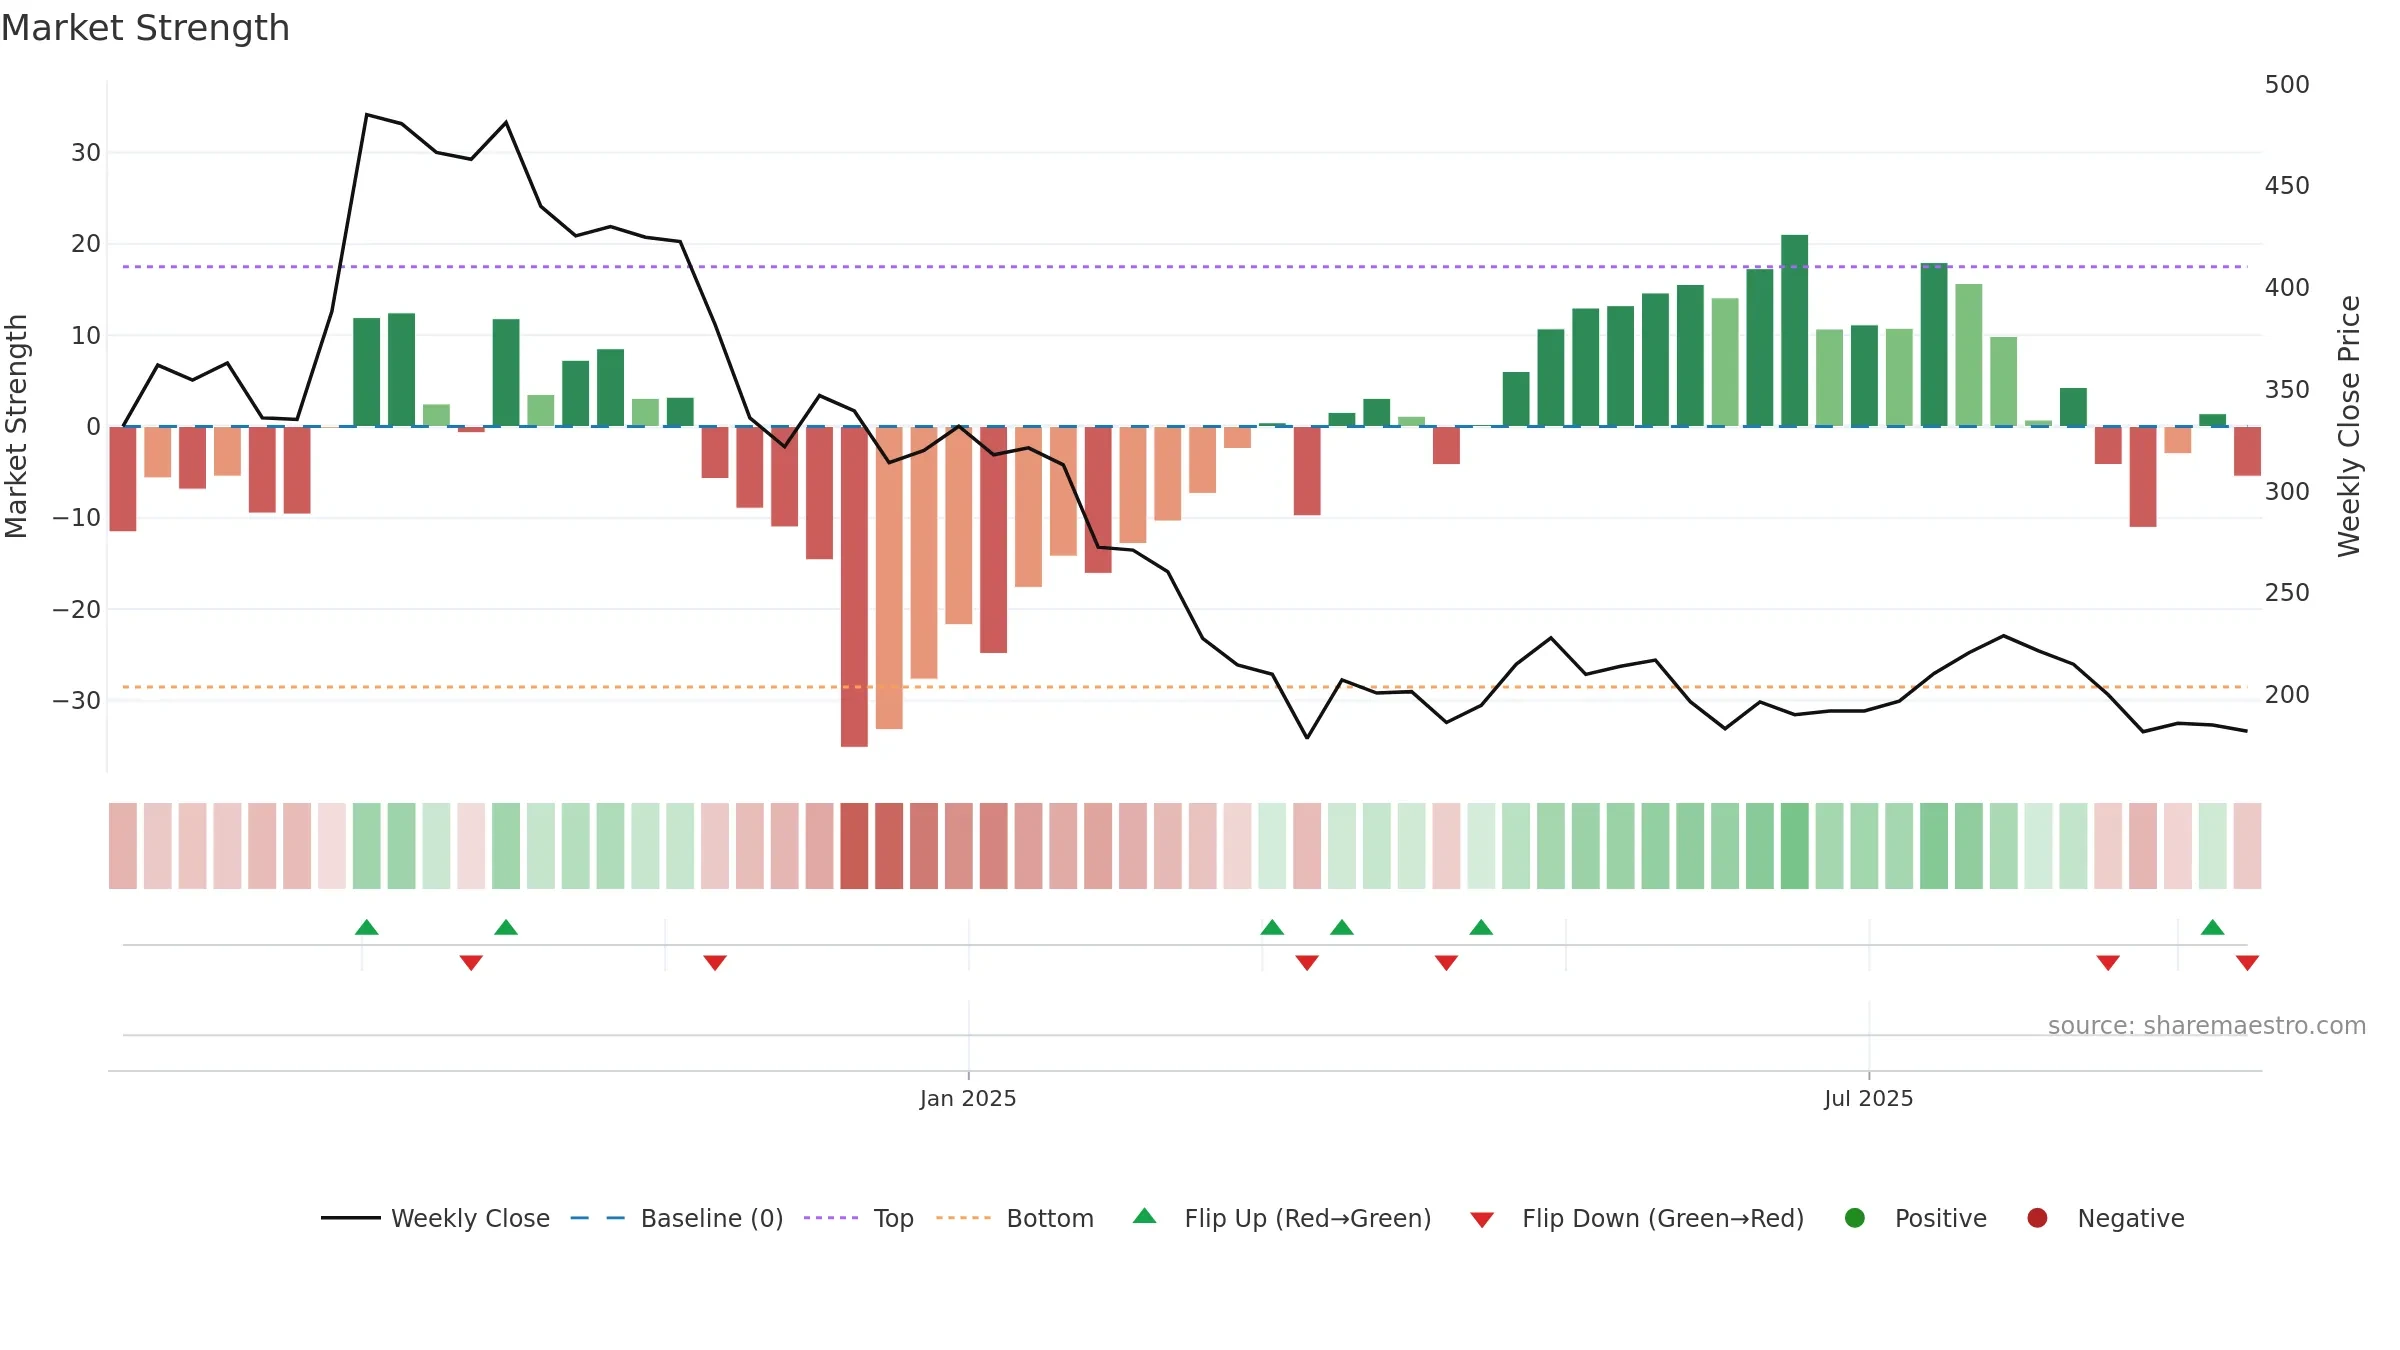Image resolution: width=2400 pixels, height=1350 pixels.
Task: Click the orange dotted Bottom line legend swatch
Action: coord(963,1218)
